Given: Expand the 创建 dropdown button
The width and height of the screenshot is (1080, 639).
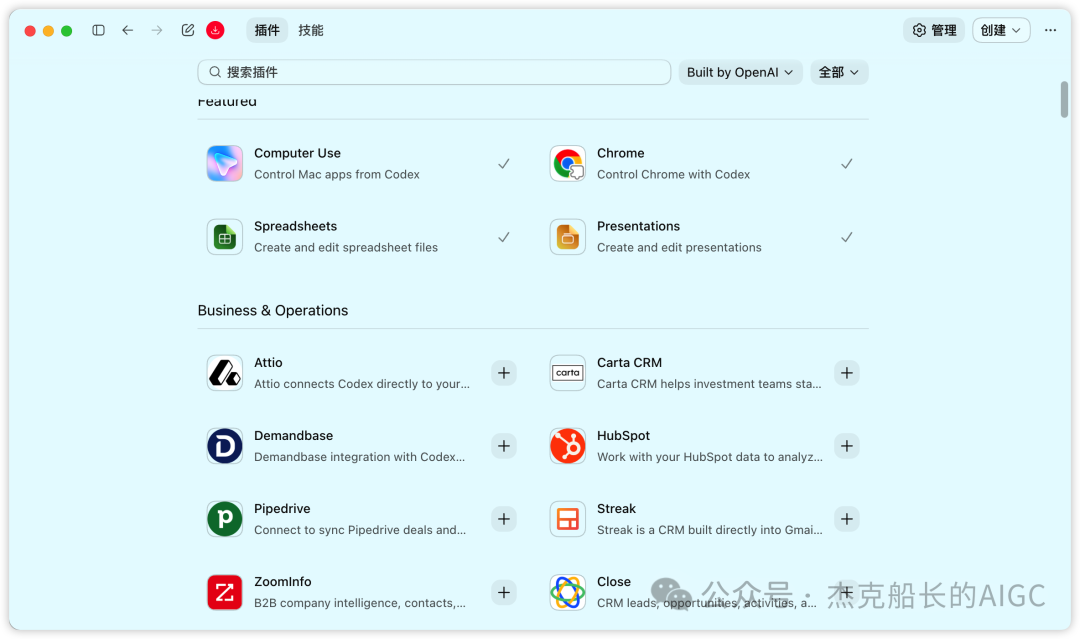Looking at the screenshot, I should 1001,30.
